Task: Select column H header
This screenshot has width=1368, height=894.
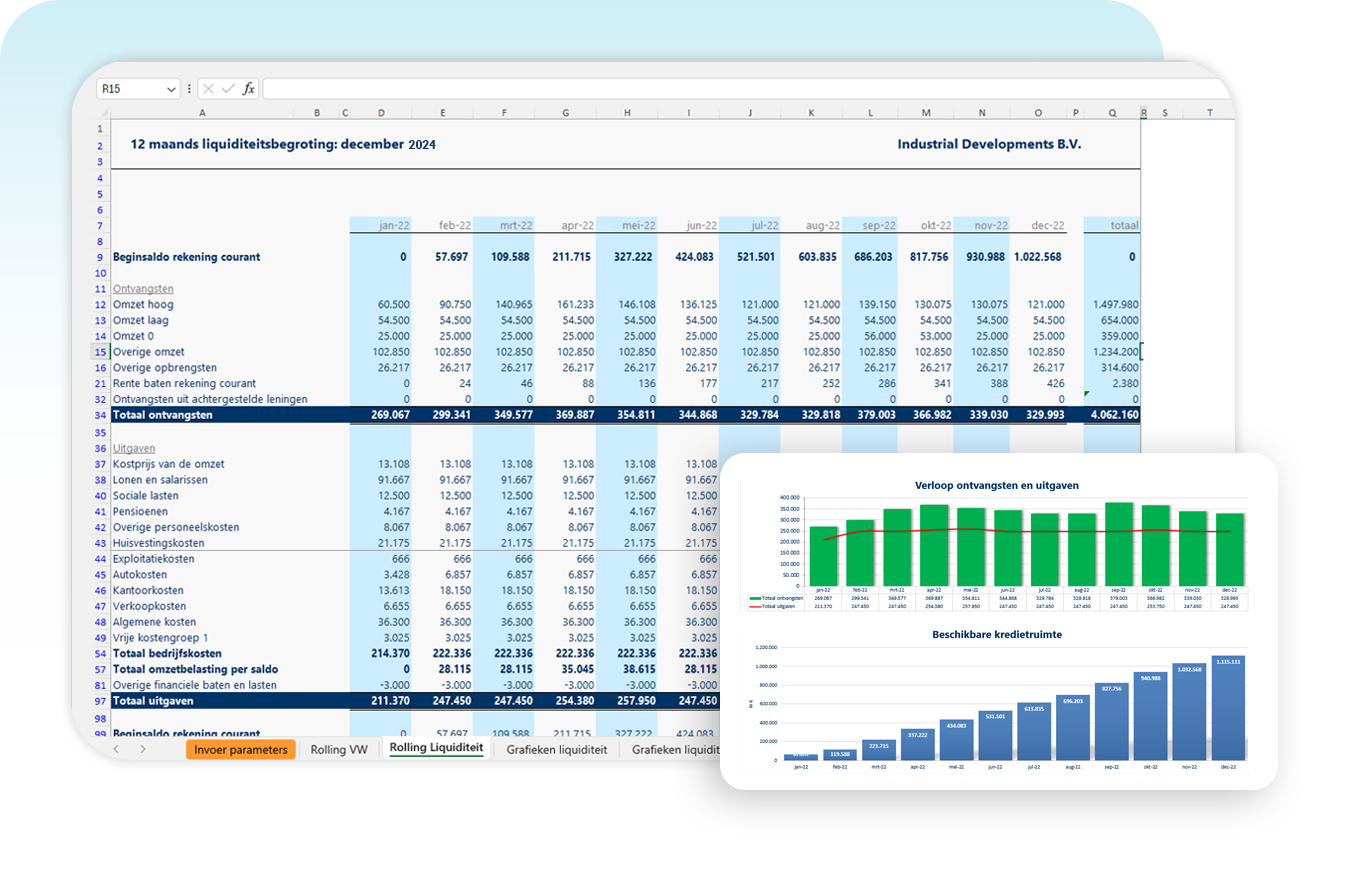Action: click(627, 113)
